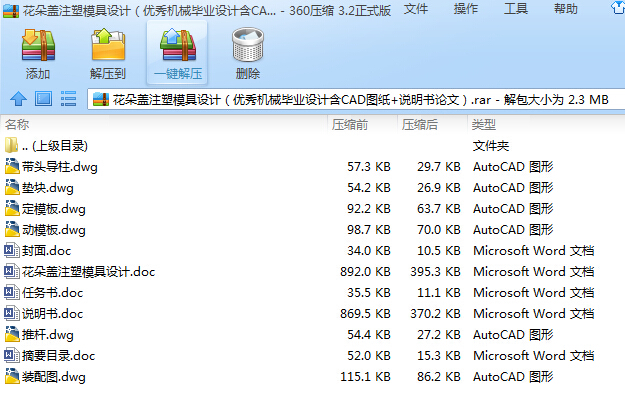This screenshot has width=625, height=395.
Task: Click the 删除 (Delete) trash icon
Action: (248, 45)
